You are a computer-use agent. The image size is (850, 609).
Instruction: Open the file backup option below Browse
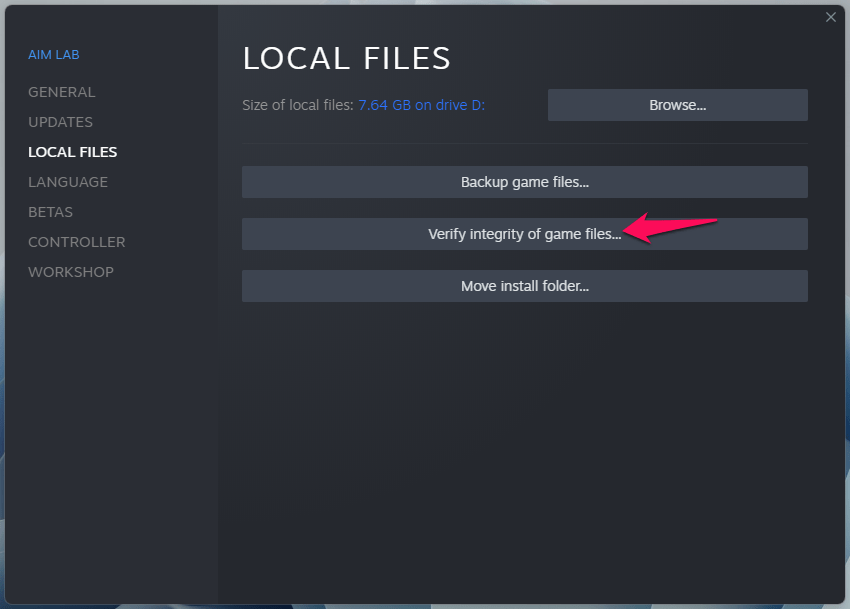(x=524, y=182)
